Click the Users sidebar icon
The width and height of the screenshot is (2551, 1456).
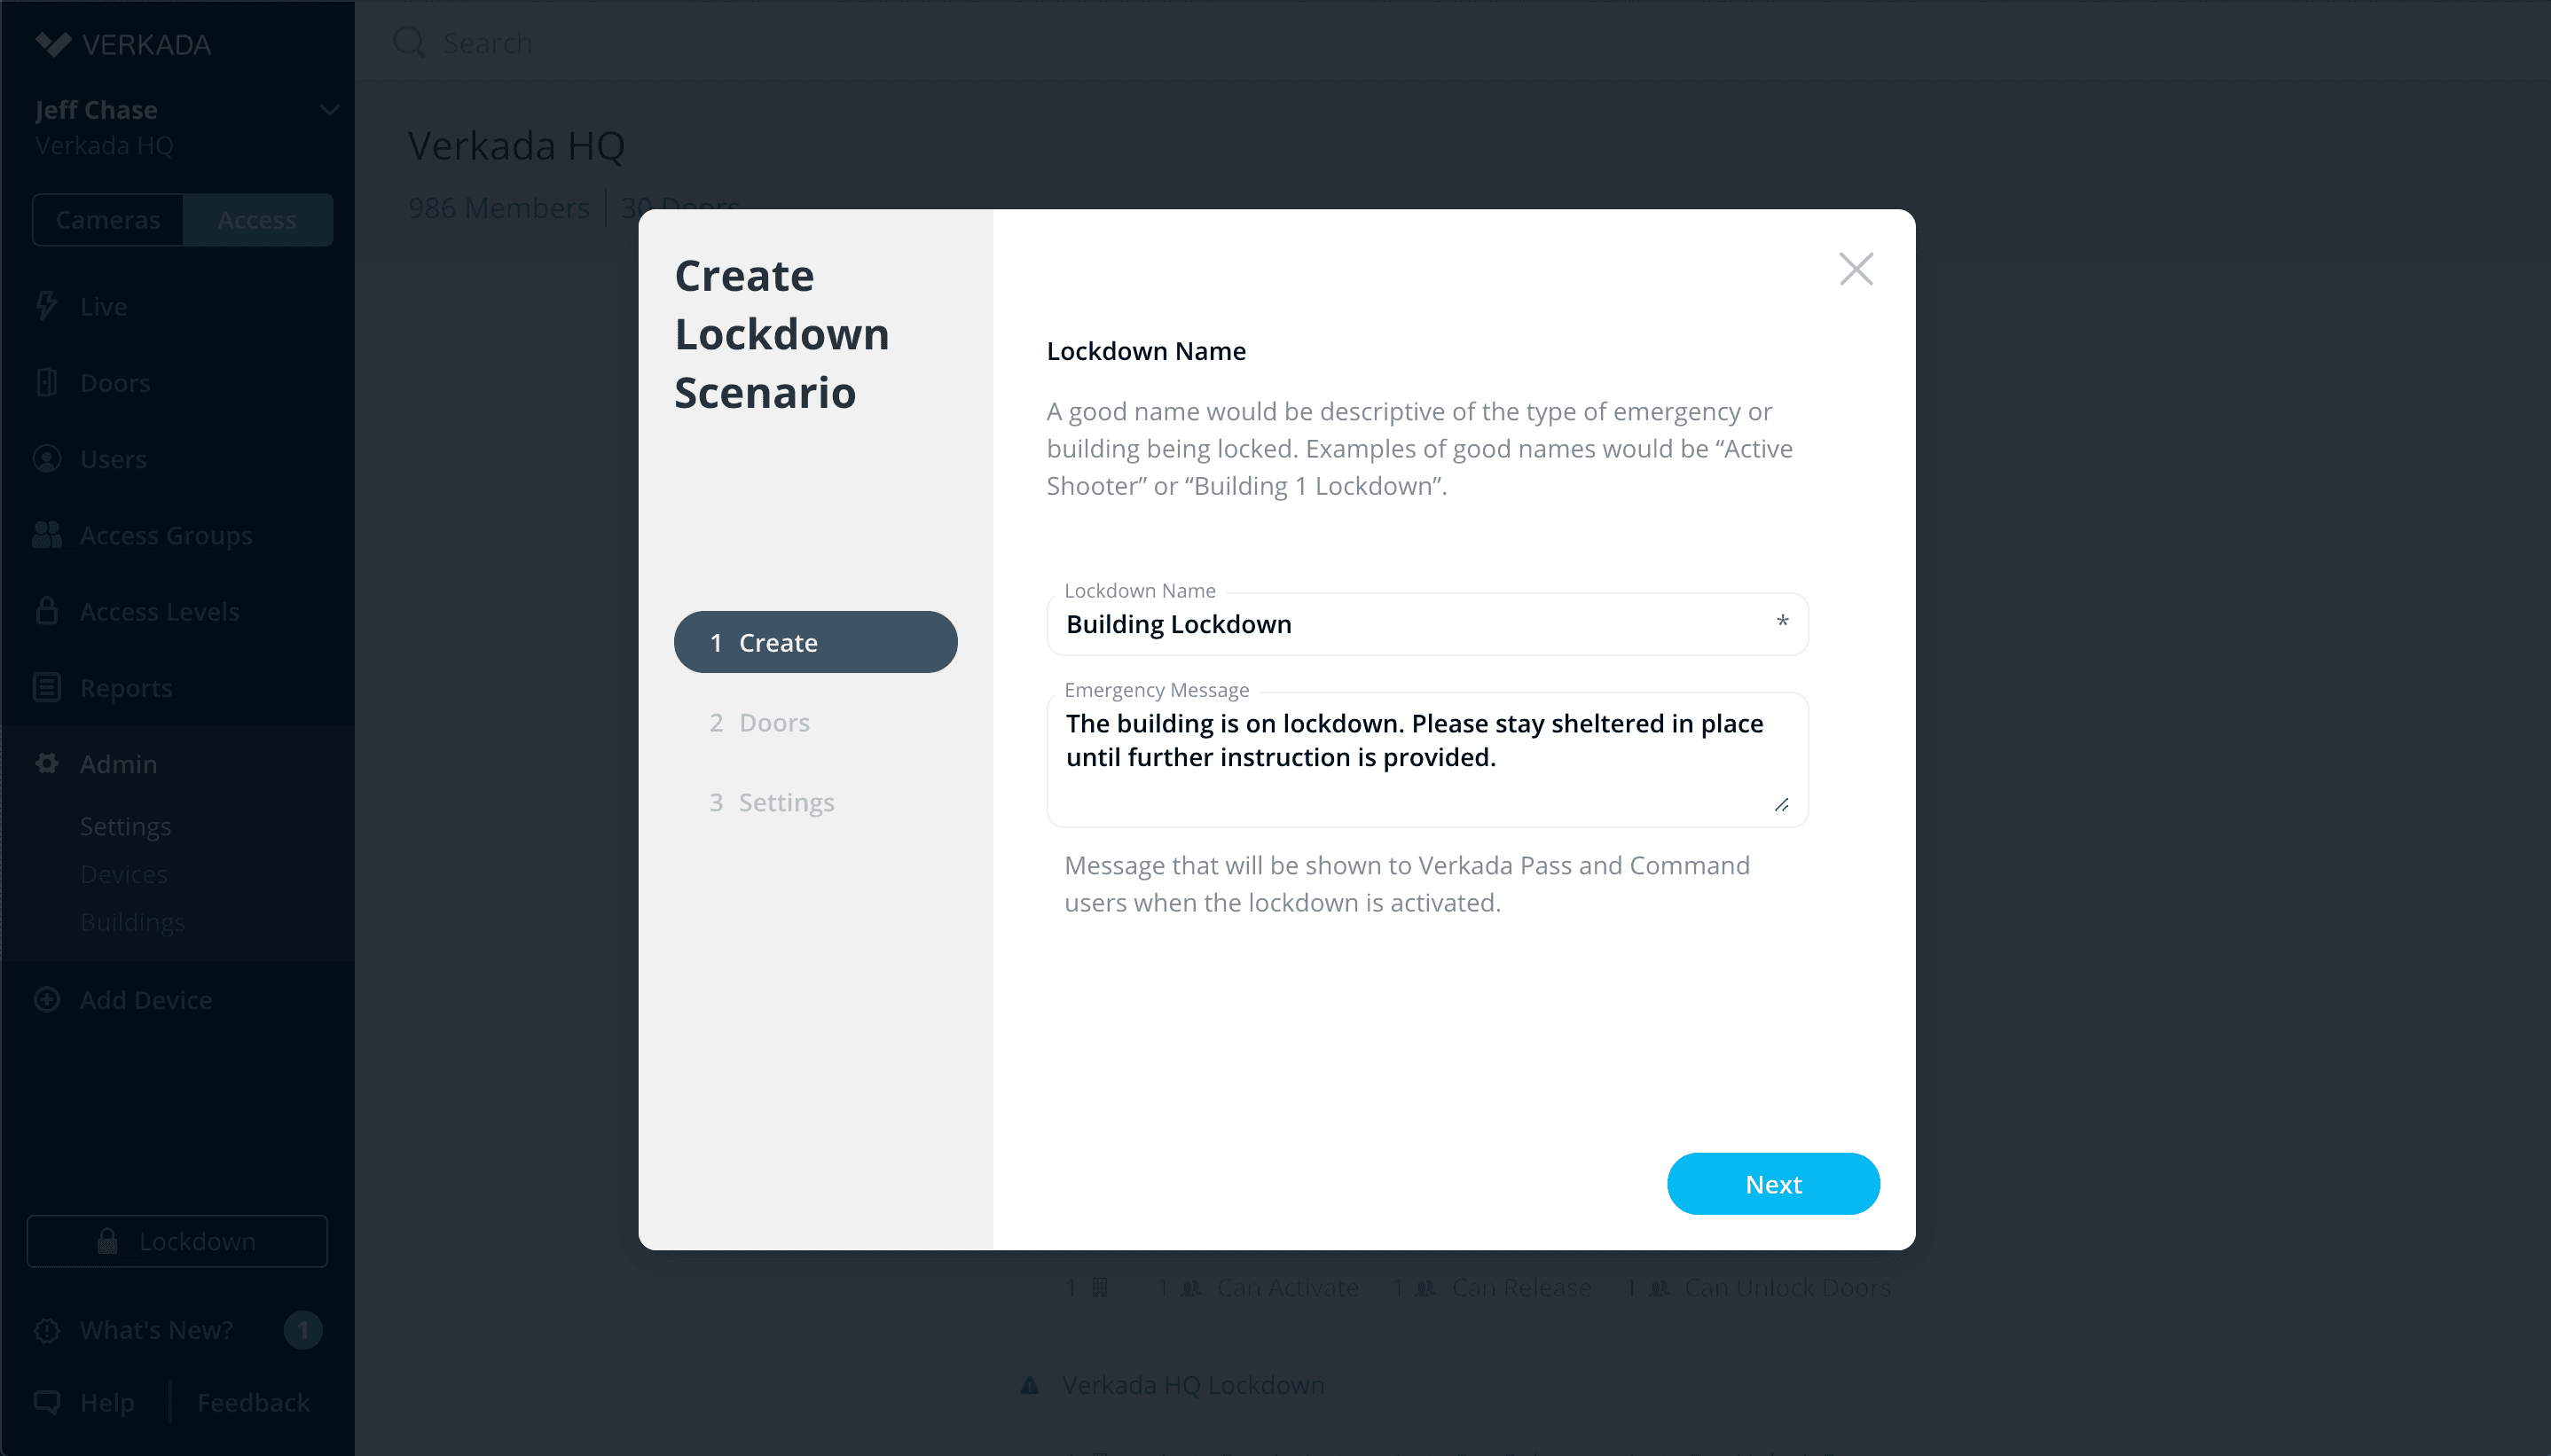pyautogui.click(x=47, y=459)
